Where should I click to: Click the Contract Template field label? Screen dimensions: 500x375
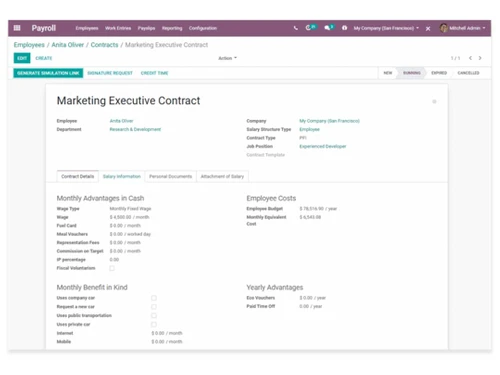tap(266, 155)
